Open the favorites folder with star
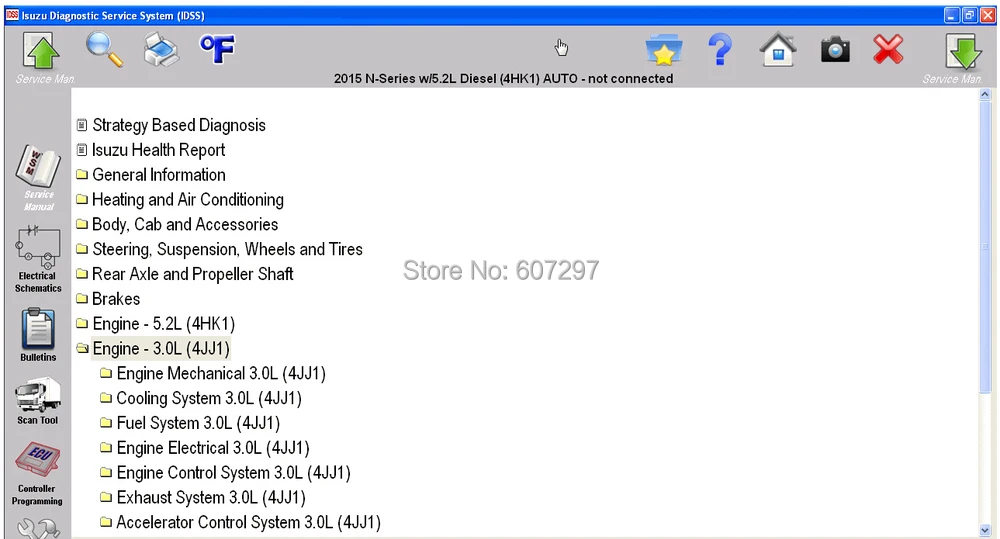The image size is (1000, 539). click(x=663, y=51)
